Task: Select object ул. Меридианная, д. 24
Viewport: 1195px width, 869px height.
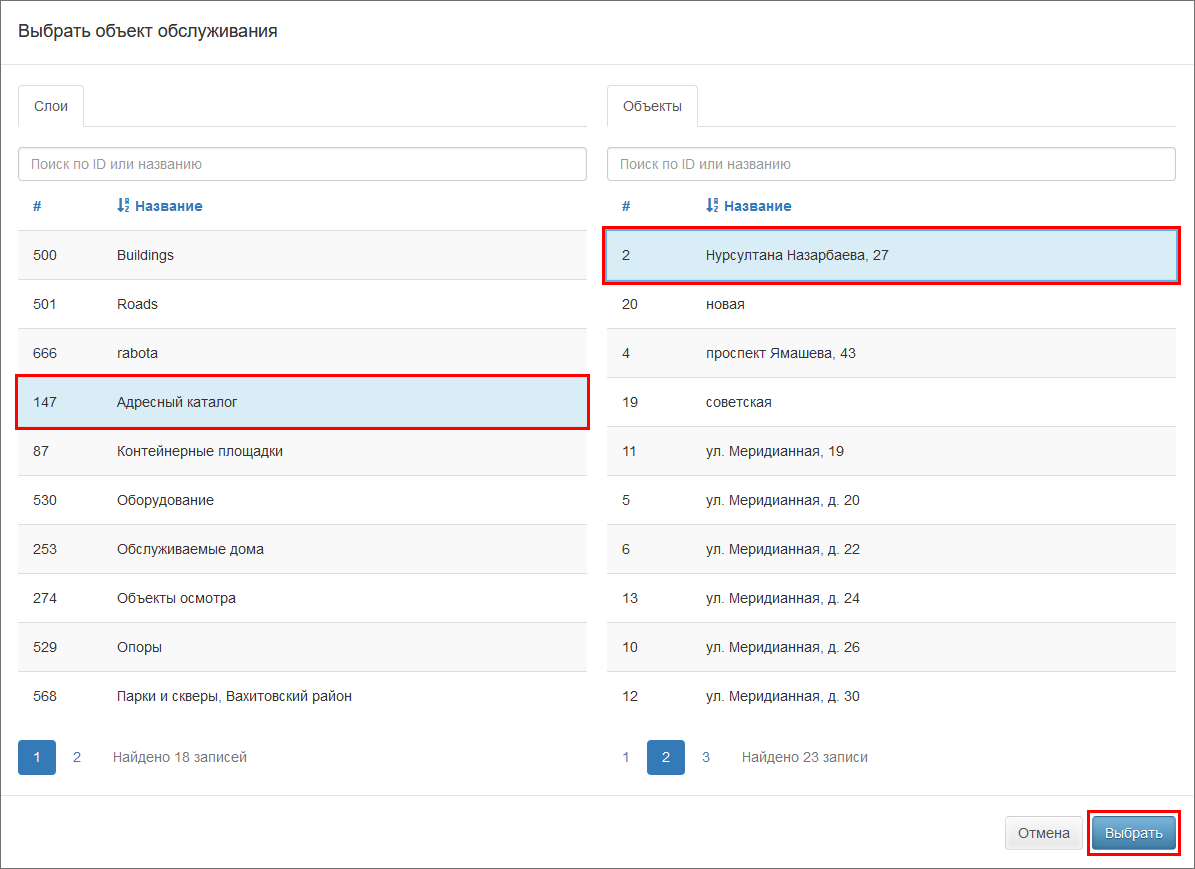Action: (890, 598)
